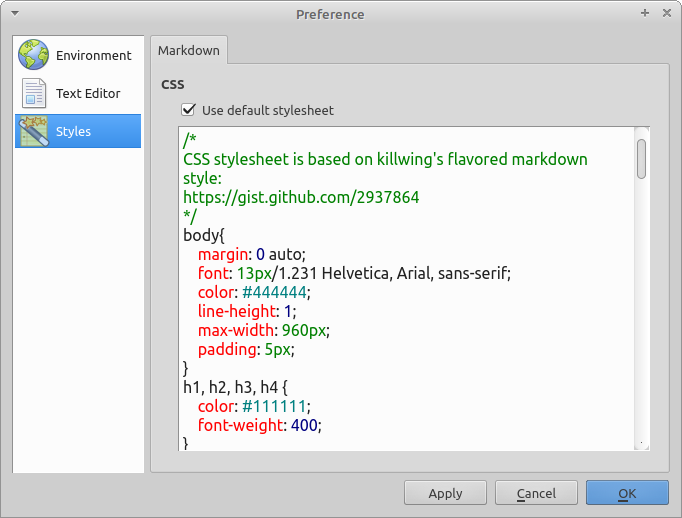Switch to the Markdown tab
This screenshot has width=682, height=518.
coord(189,50)
